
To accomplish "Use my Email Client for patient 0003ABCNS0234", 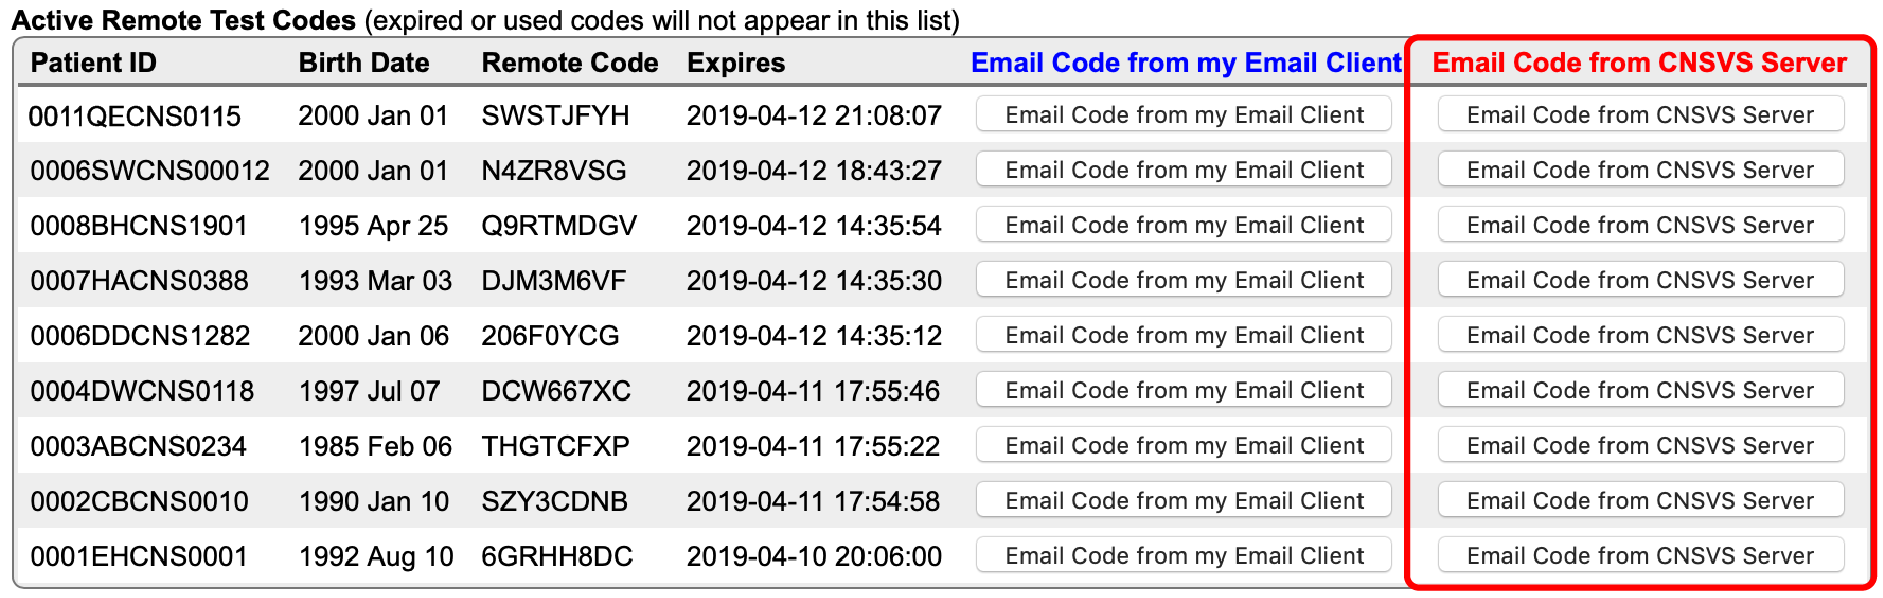I will [x=1184, y=445].
